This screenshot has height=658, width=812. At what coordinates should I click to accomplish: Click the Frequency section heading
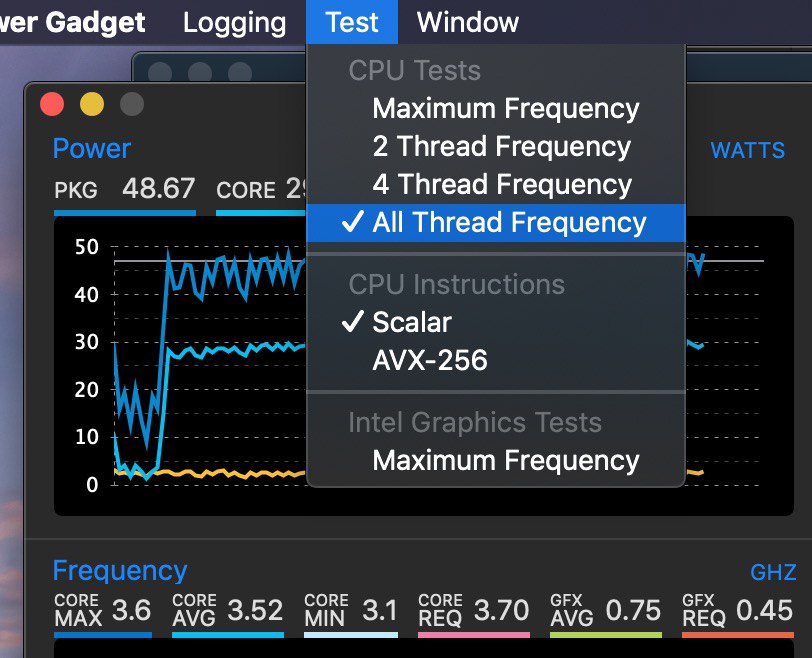[x=120, y=571]
